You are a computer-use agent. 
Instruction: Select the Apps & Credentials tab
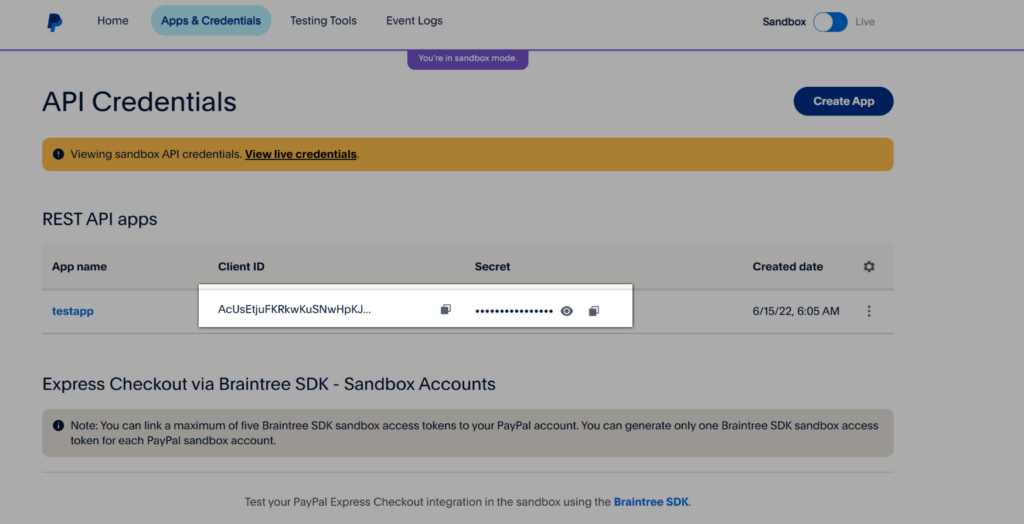pyautogui.click(x=211, y=21)
